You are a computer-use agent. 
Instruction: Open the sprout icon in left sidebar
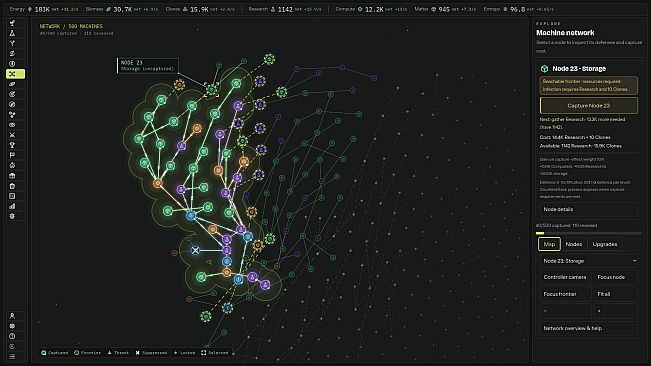tap(12, 23)
